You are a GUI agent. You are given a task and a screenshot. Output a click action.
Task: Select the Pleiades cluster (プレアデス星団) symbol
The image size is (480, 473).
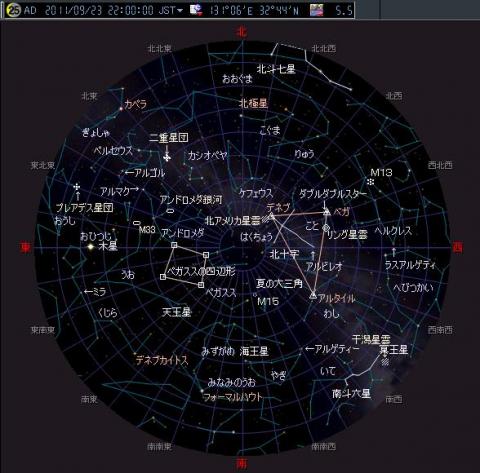click(x=77, y=186)
